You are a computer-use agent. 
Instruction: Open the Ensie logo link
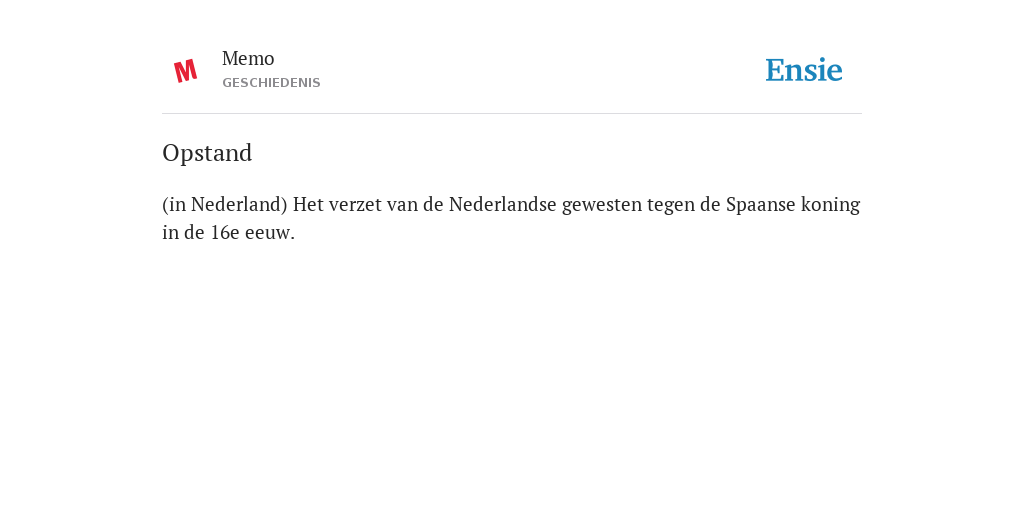click(x=804, y=70)
